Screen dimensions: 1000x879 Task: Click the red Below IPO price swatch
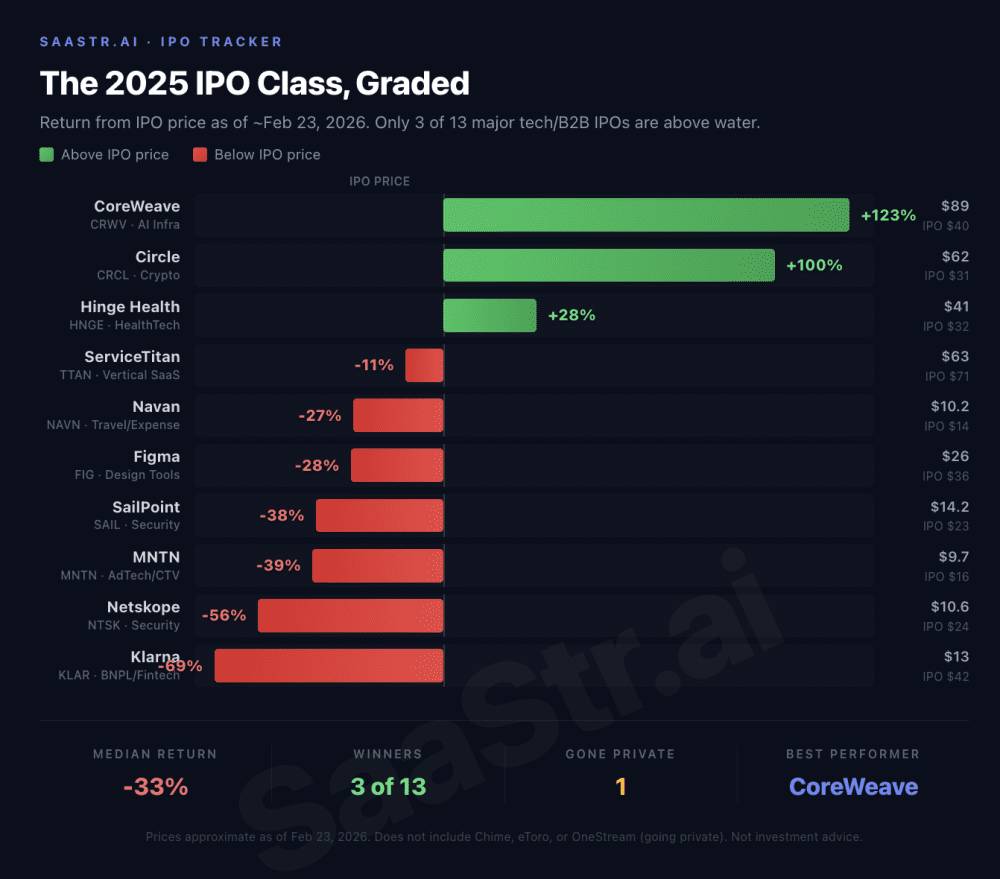(200, 154)
